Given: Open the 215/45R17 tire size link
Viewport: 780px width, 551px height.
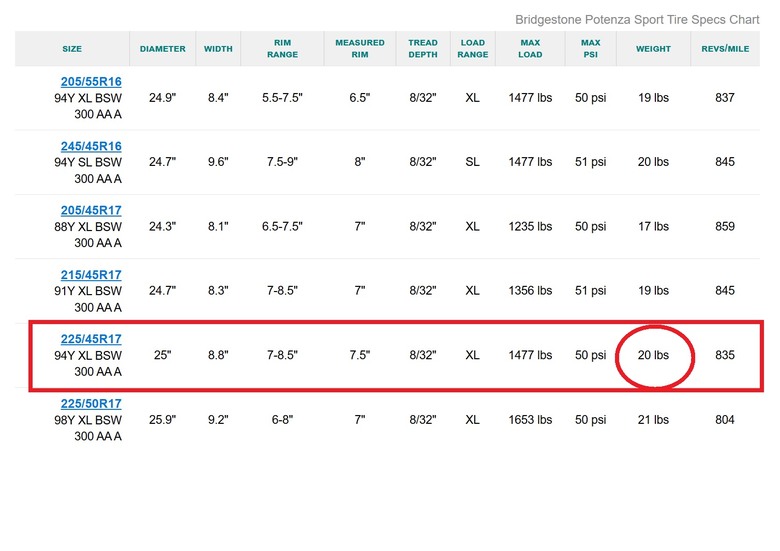Looking at the screenshot, I should pyautogui.click(x=91, y=275).
